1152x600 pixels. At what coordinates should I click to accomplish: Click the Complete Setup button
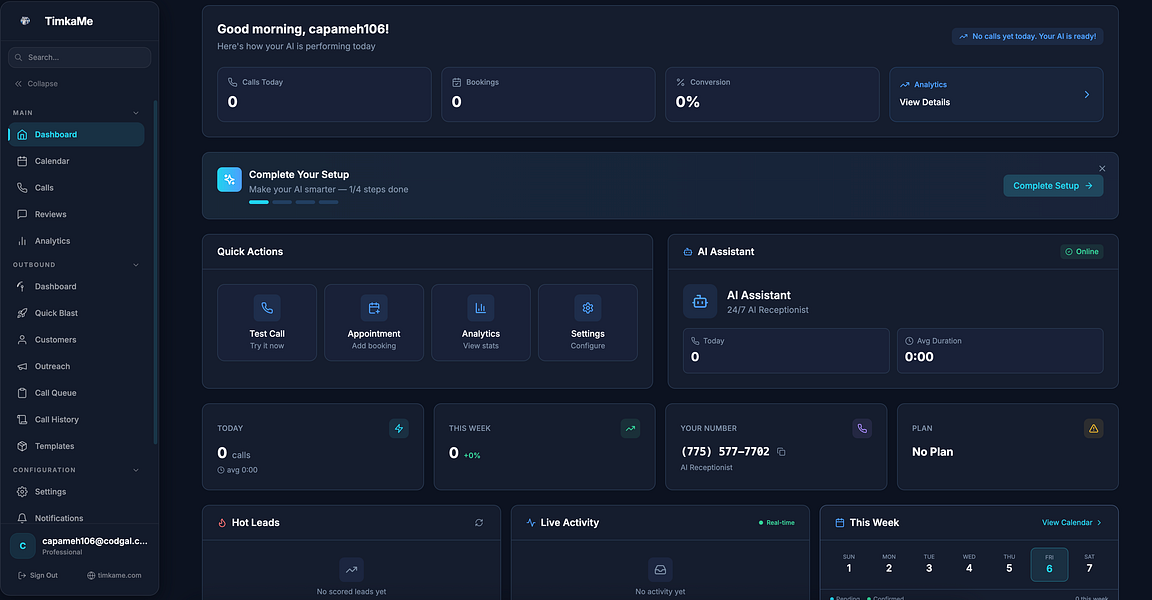(1053, 186)
